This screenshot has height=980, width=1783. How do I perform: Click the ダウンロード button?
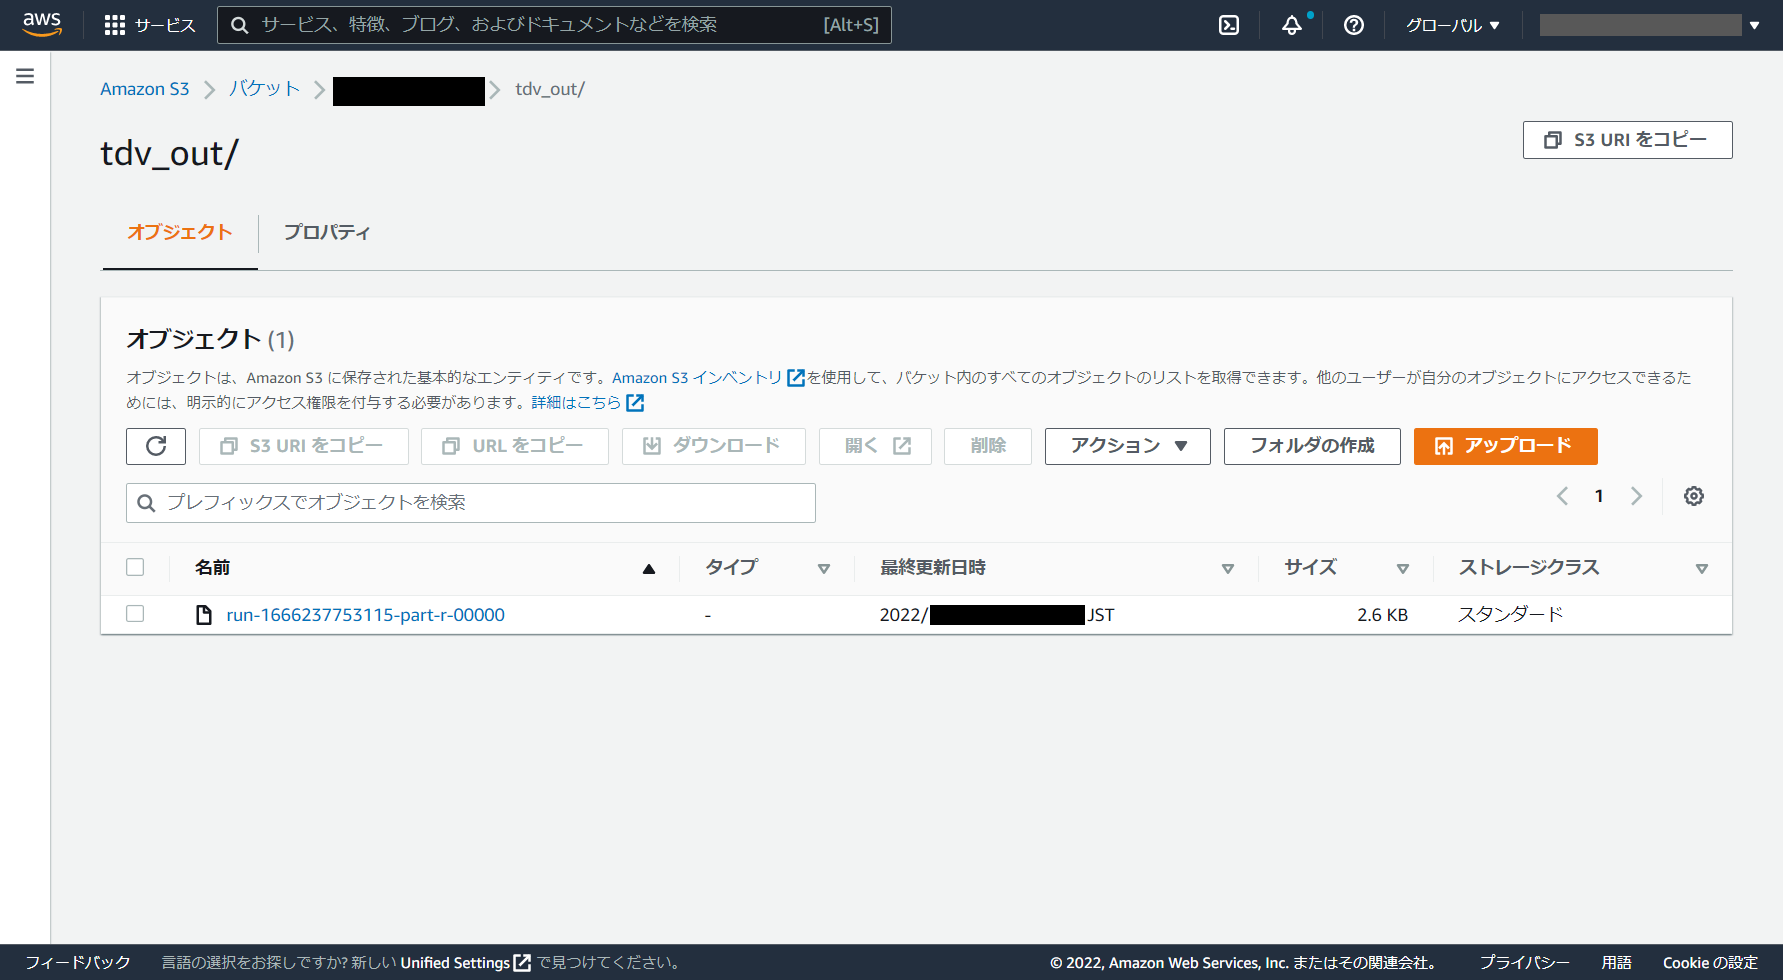pyautogui.click(x=714, y=446)
